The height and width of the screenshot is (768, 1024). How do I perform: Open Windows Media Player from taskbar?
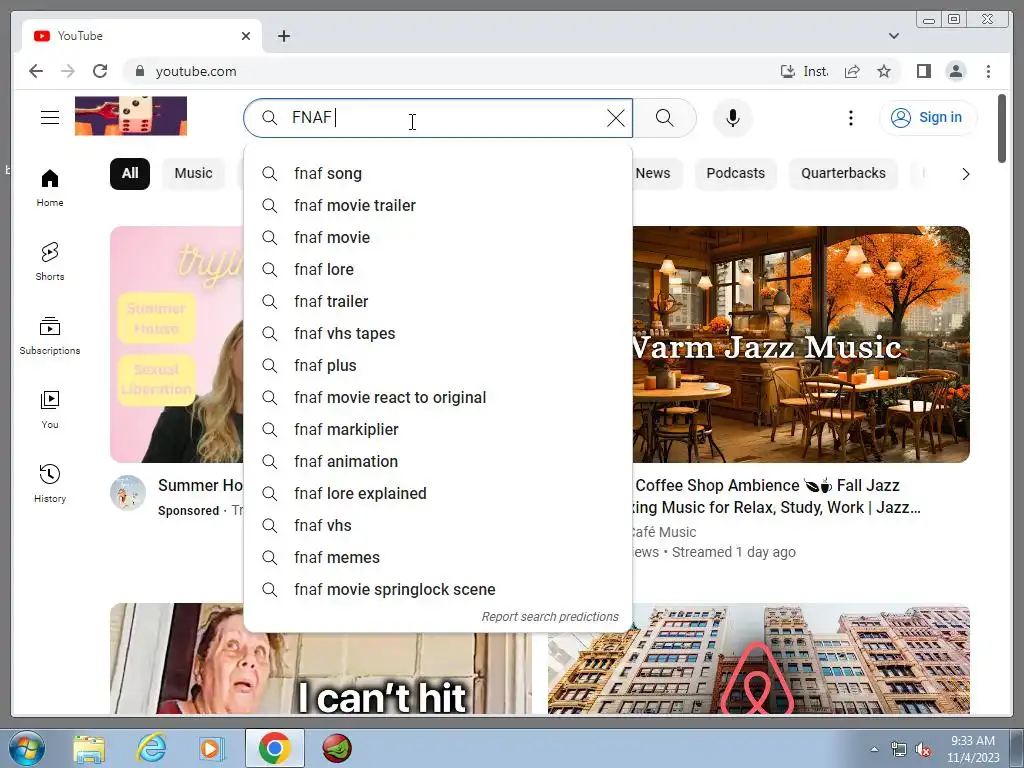click(x=210, y=748)
